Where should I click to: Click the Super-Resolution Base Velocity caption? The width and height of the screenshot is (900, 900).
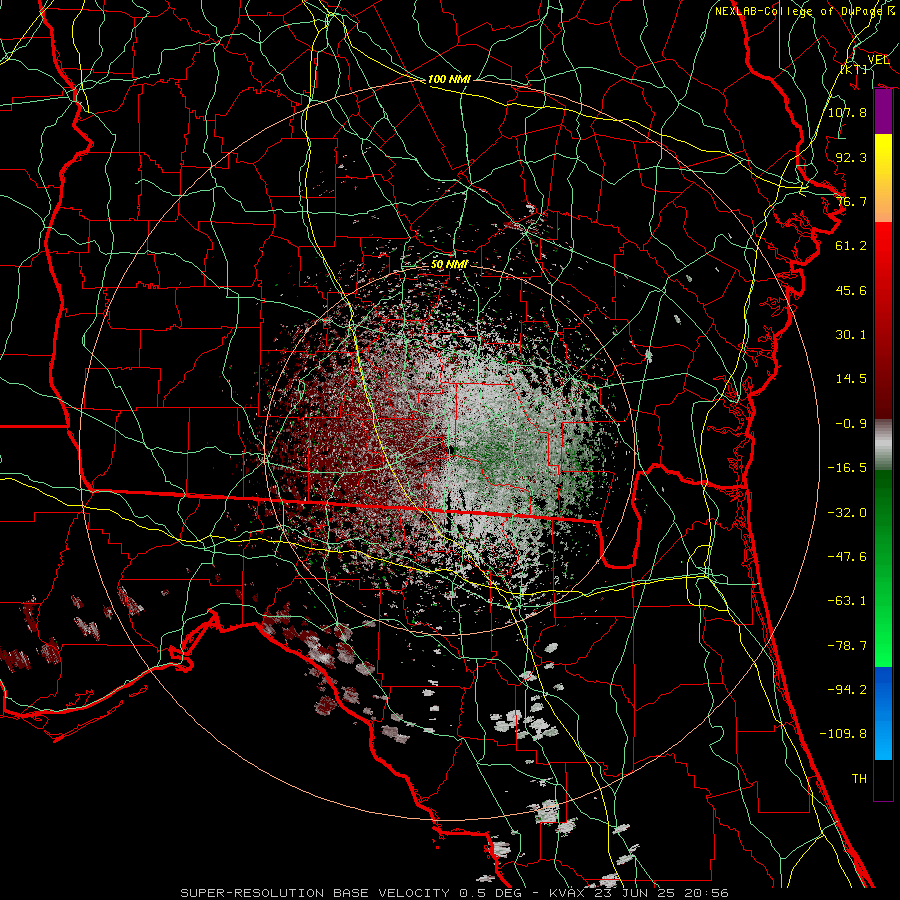click(455, 893)
